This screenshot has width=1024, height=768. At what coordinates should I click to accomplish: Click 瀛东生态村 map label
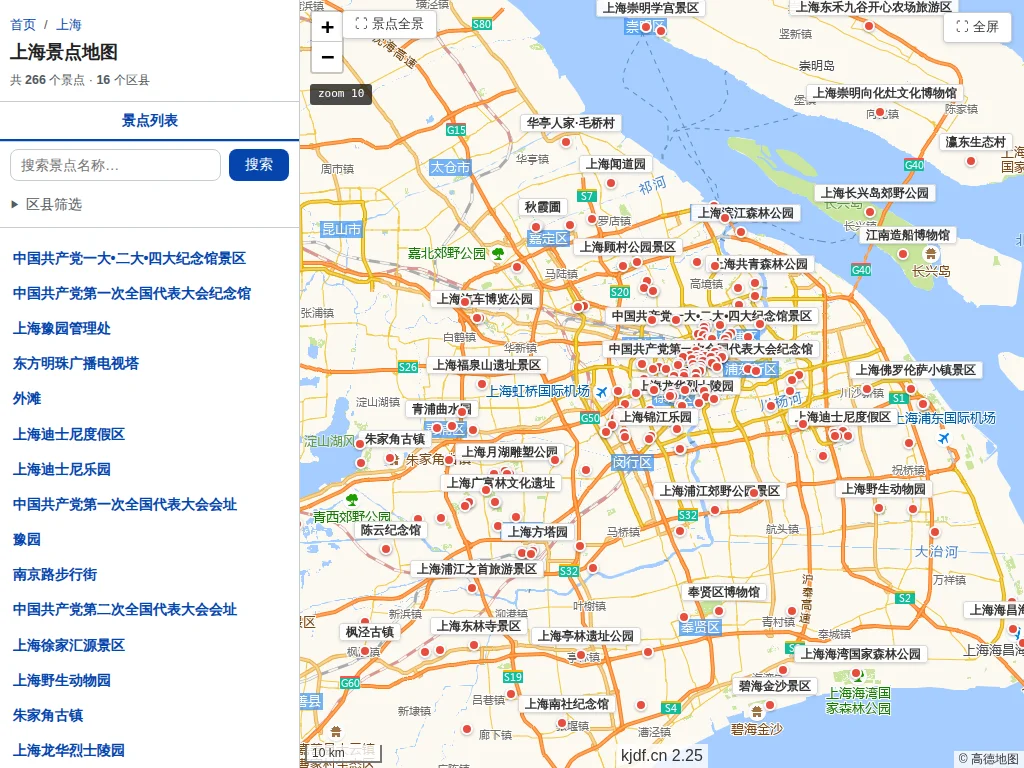click(975, 142)
